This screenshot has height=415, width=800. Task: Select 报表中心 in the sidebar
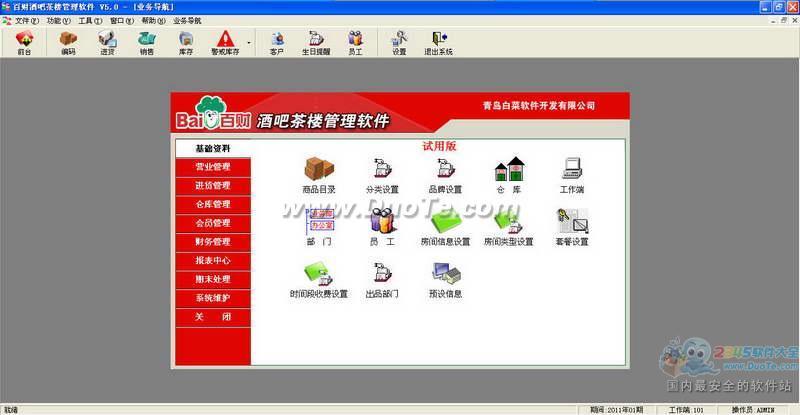213,261
